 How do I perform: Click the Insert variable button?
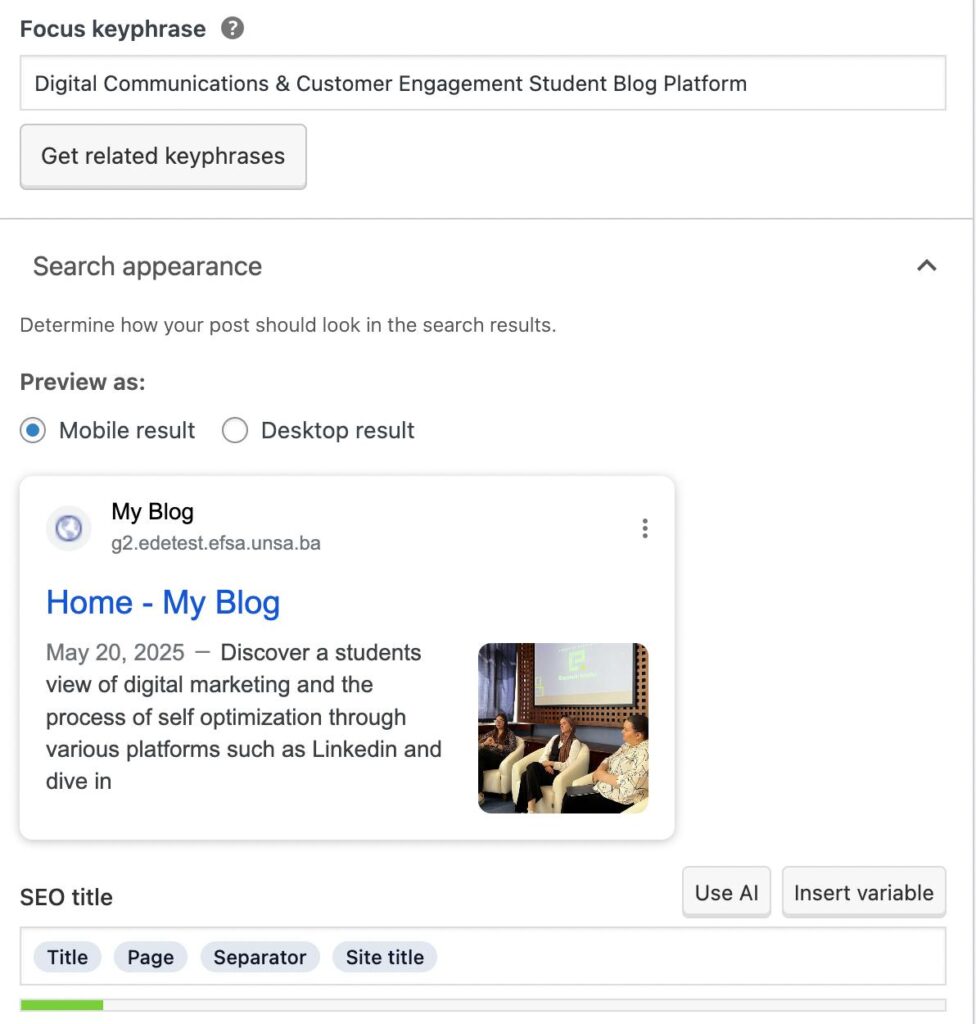click(864, 892)
